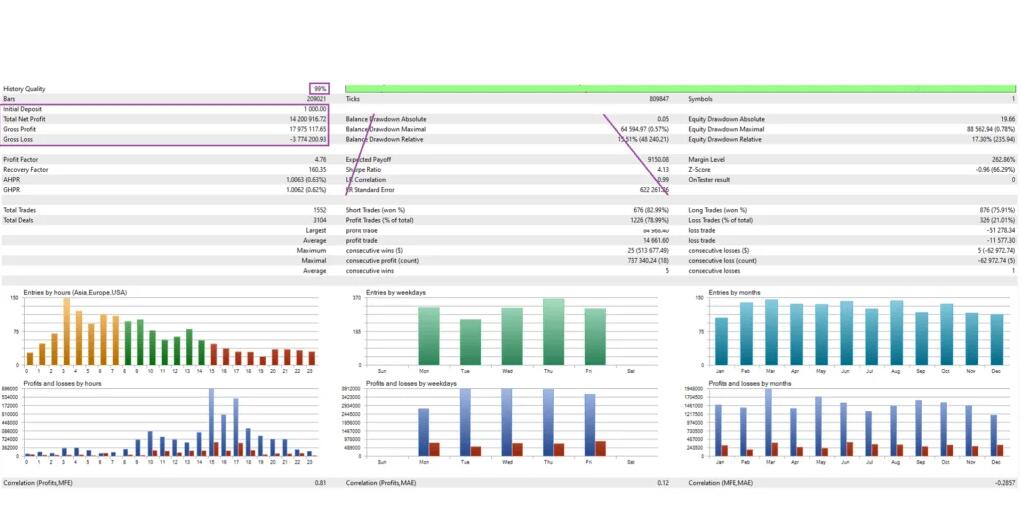
Task: Click Profits and losses by months title
Action: tap(751, 383)
